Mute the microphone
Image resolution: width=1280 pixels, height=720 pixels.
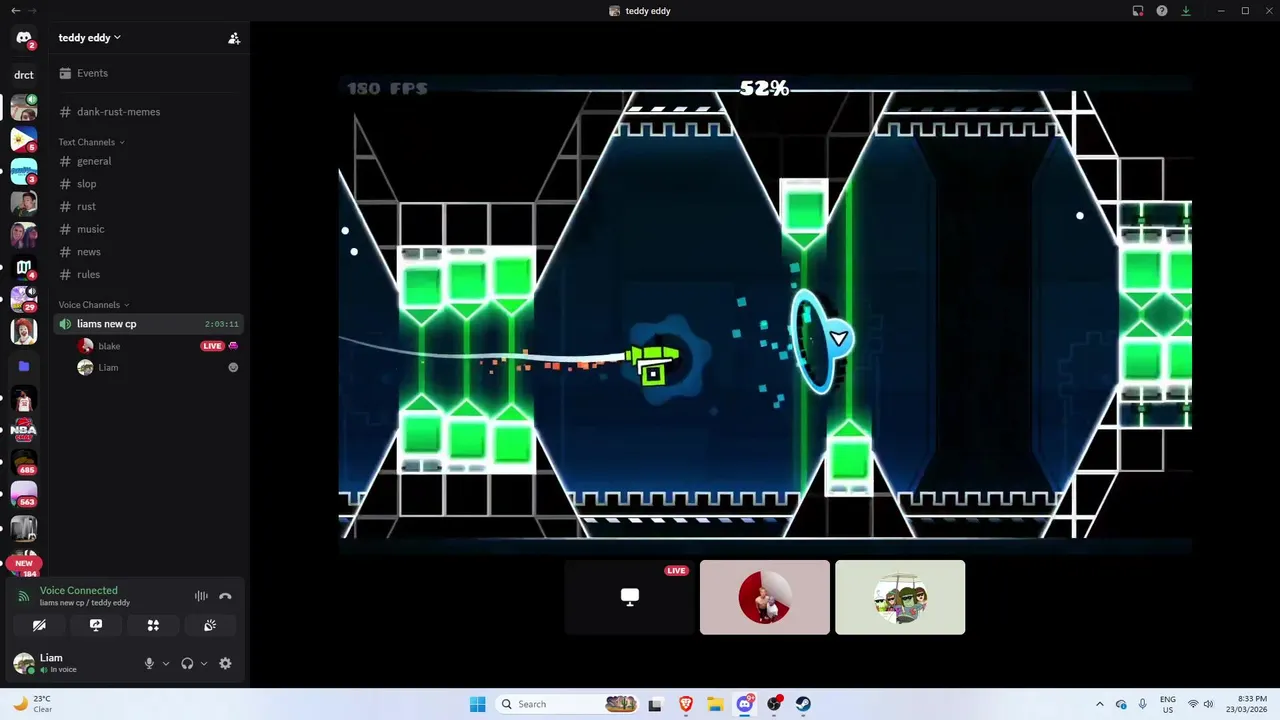pos(149,664)
